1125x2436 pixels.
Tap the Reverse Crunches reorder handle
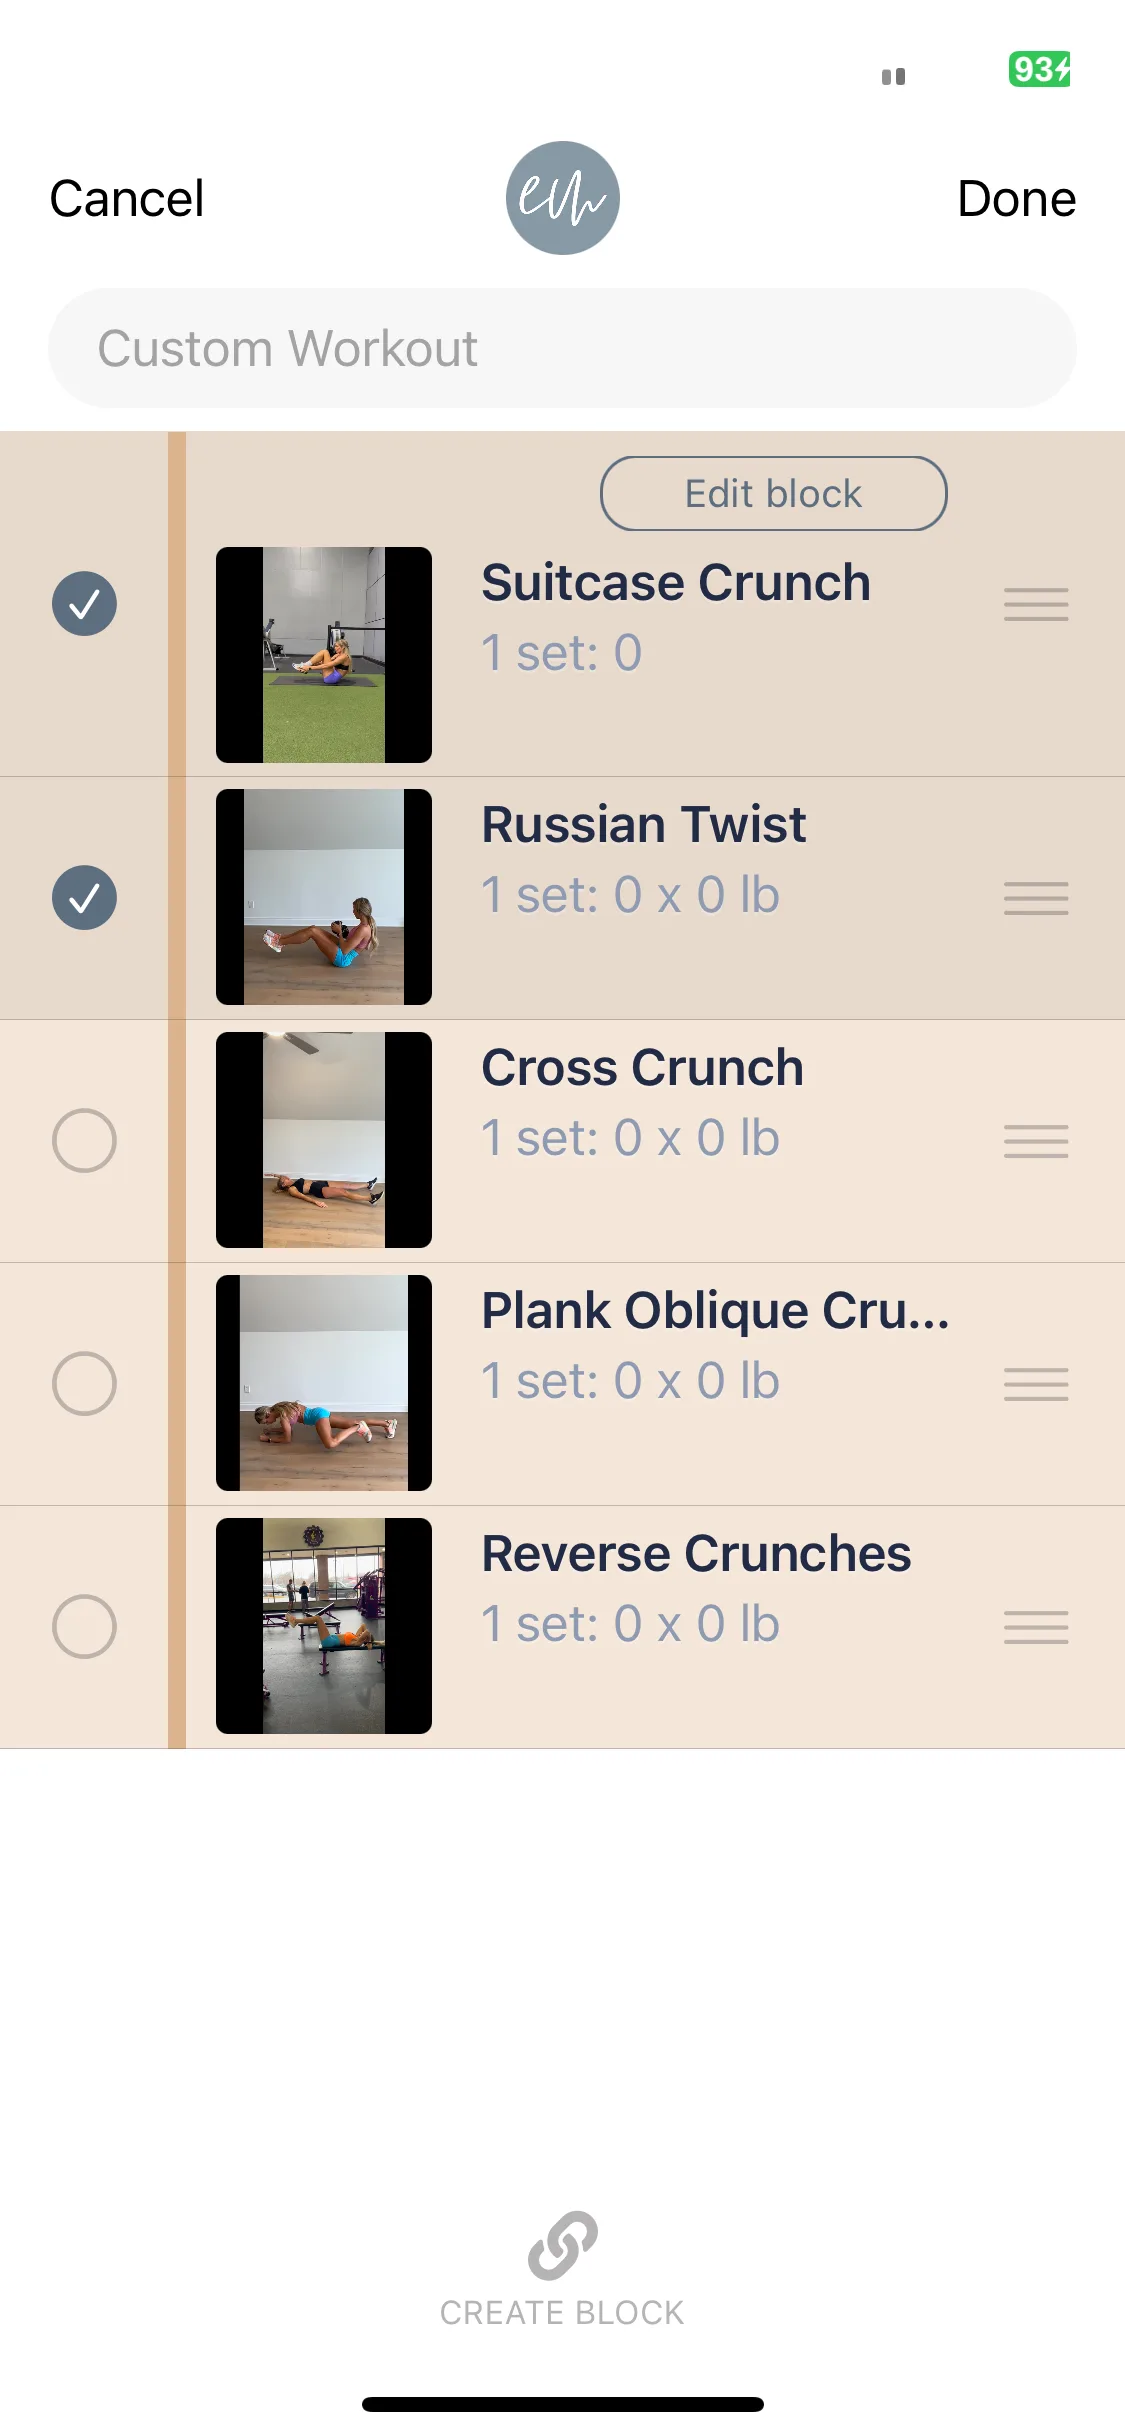coord(1036,1627)
